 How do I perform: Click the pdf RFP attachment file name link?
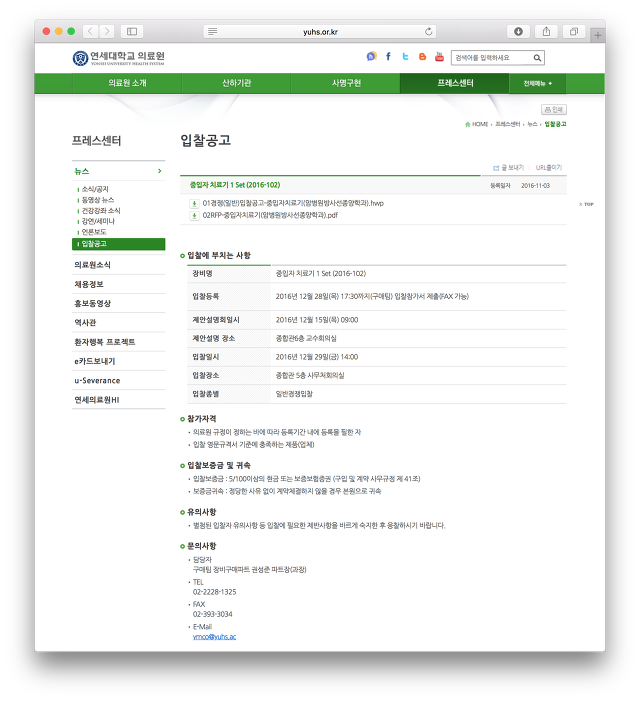click(x=270, y=215)
